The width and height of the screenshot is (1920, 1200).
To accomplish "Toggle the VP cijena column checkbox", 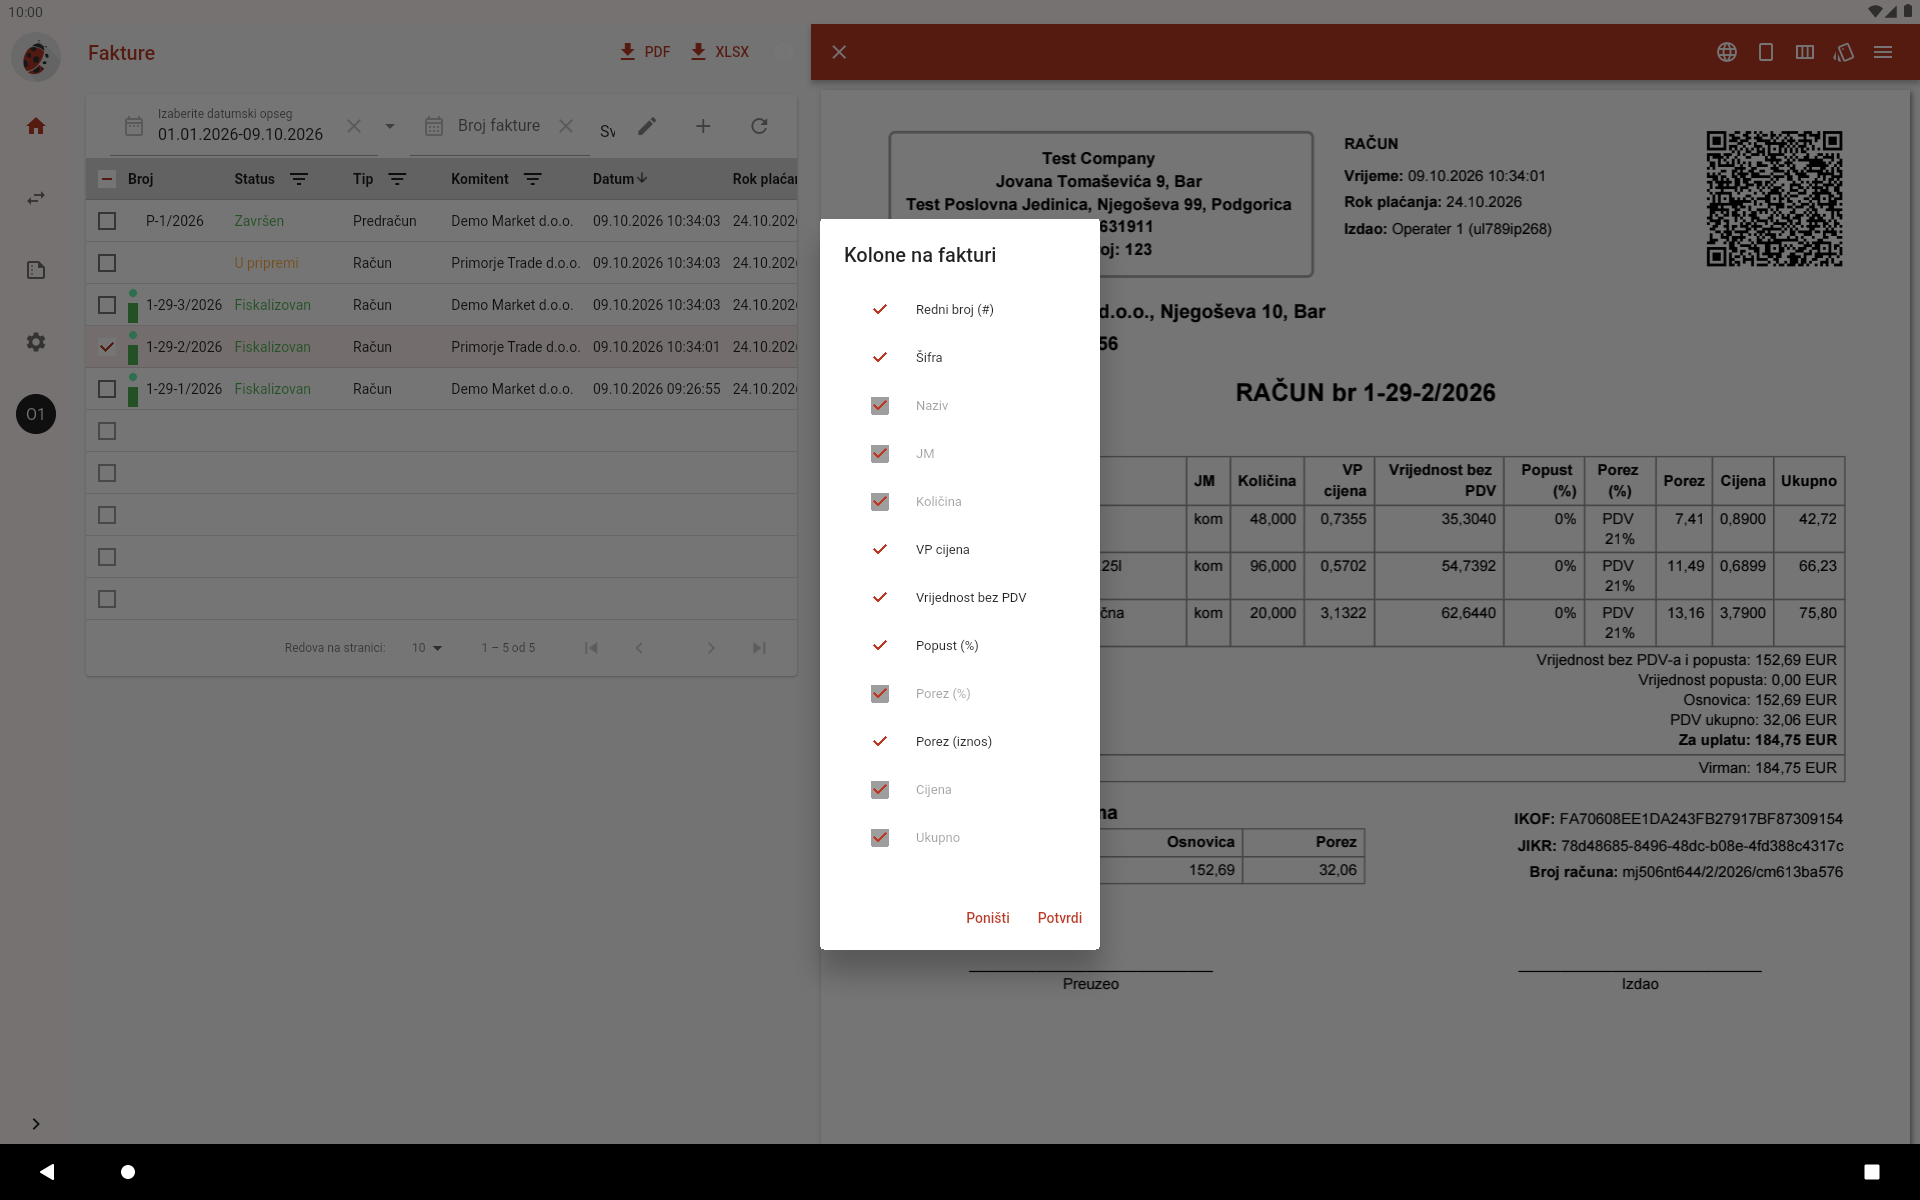I will [880, 550].
